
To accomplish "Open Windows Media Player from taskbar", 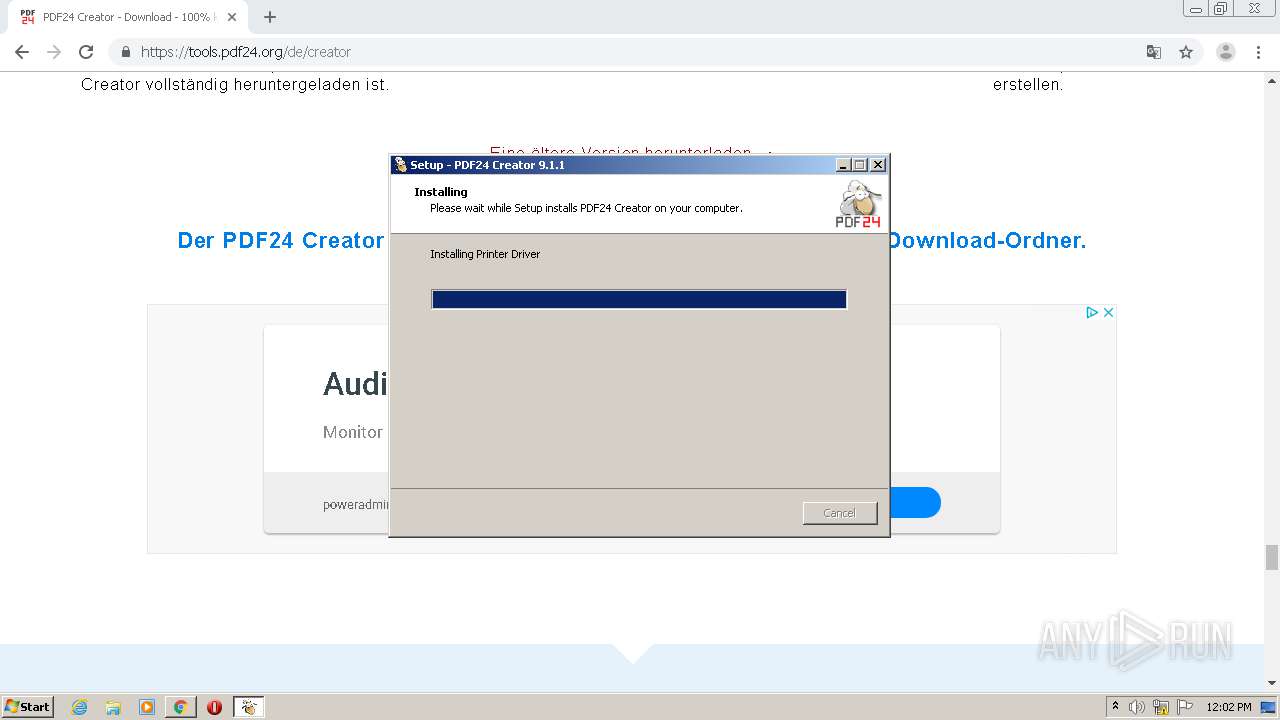I will tap(147, 707).
